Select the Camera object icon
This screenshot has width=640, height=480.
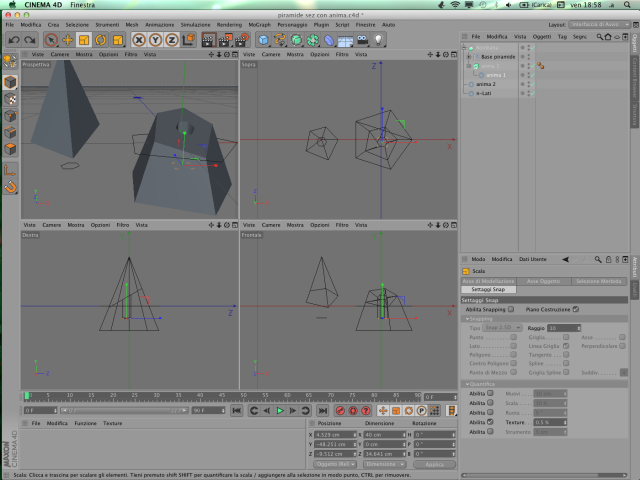point(362,40)
